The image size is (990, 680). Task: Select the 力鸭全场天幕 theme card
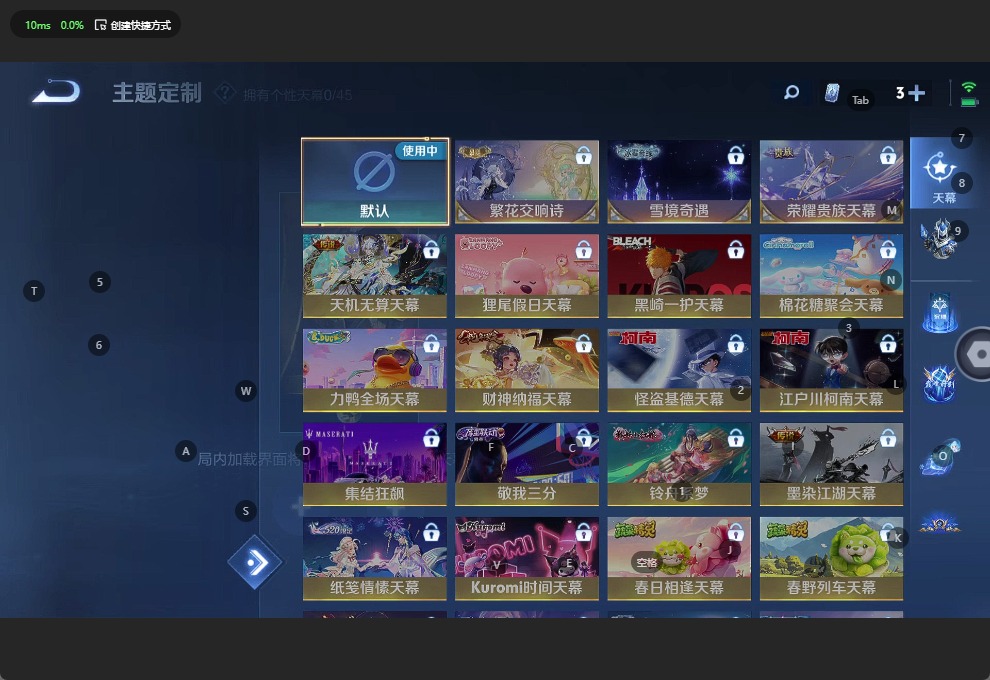coord(374,370)
